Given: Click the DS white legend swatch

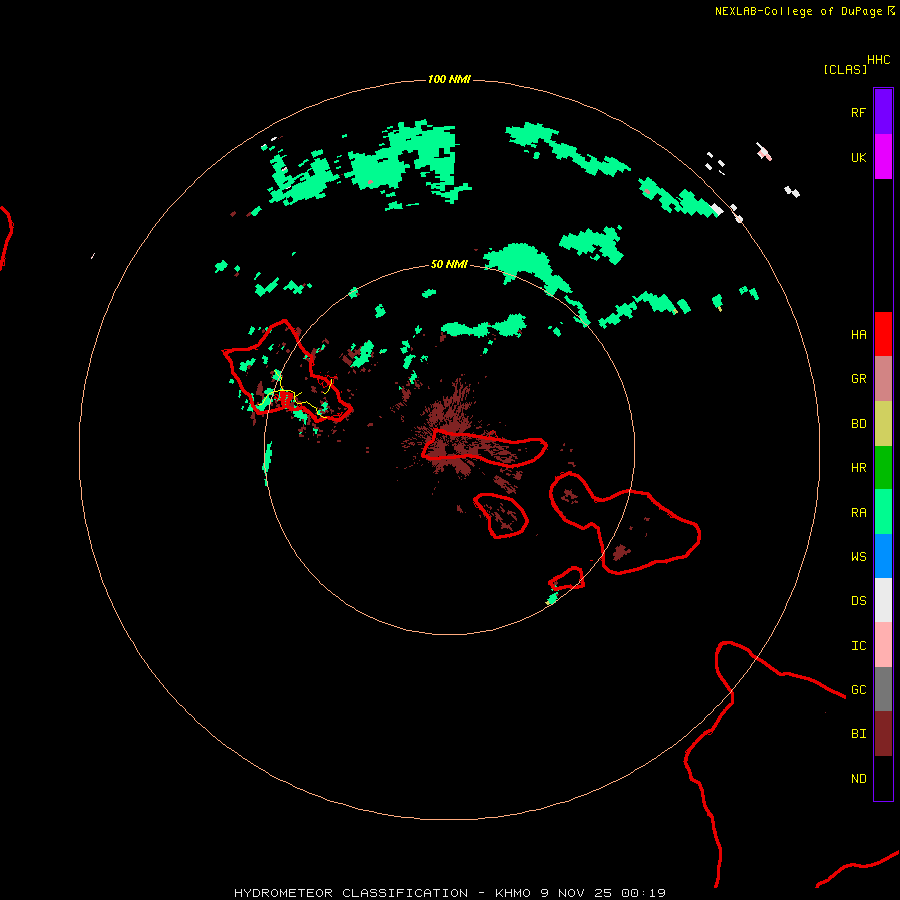Looking at the screenshot, I should pos(883,600).
